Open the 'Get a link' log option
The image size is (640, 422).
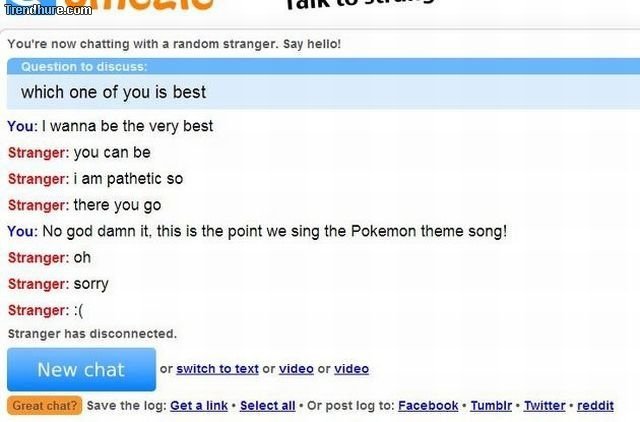[x=199, y=405]
